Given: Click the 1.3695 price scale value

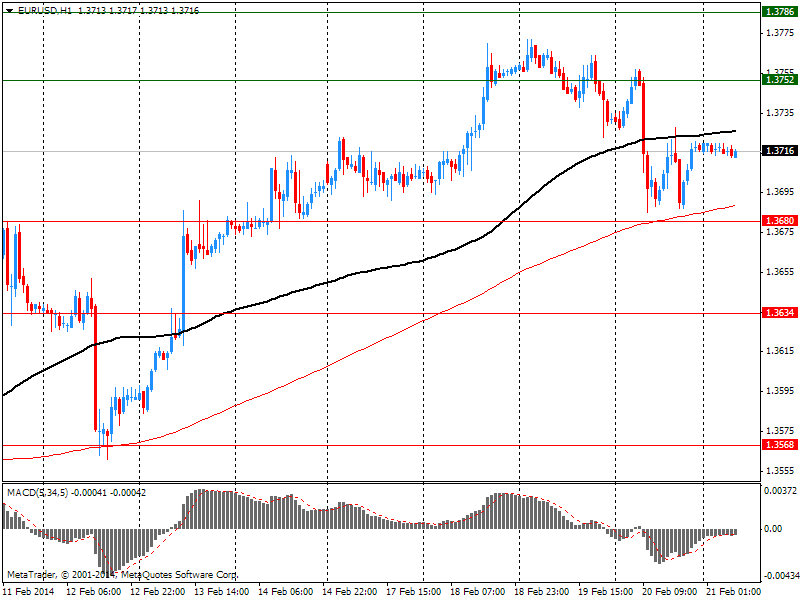Looking at the screenshot, I should point(781,192).
